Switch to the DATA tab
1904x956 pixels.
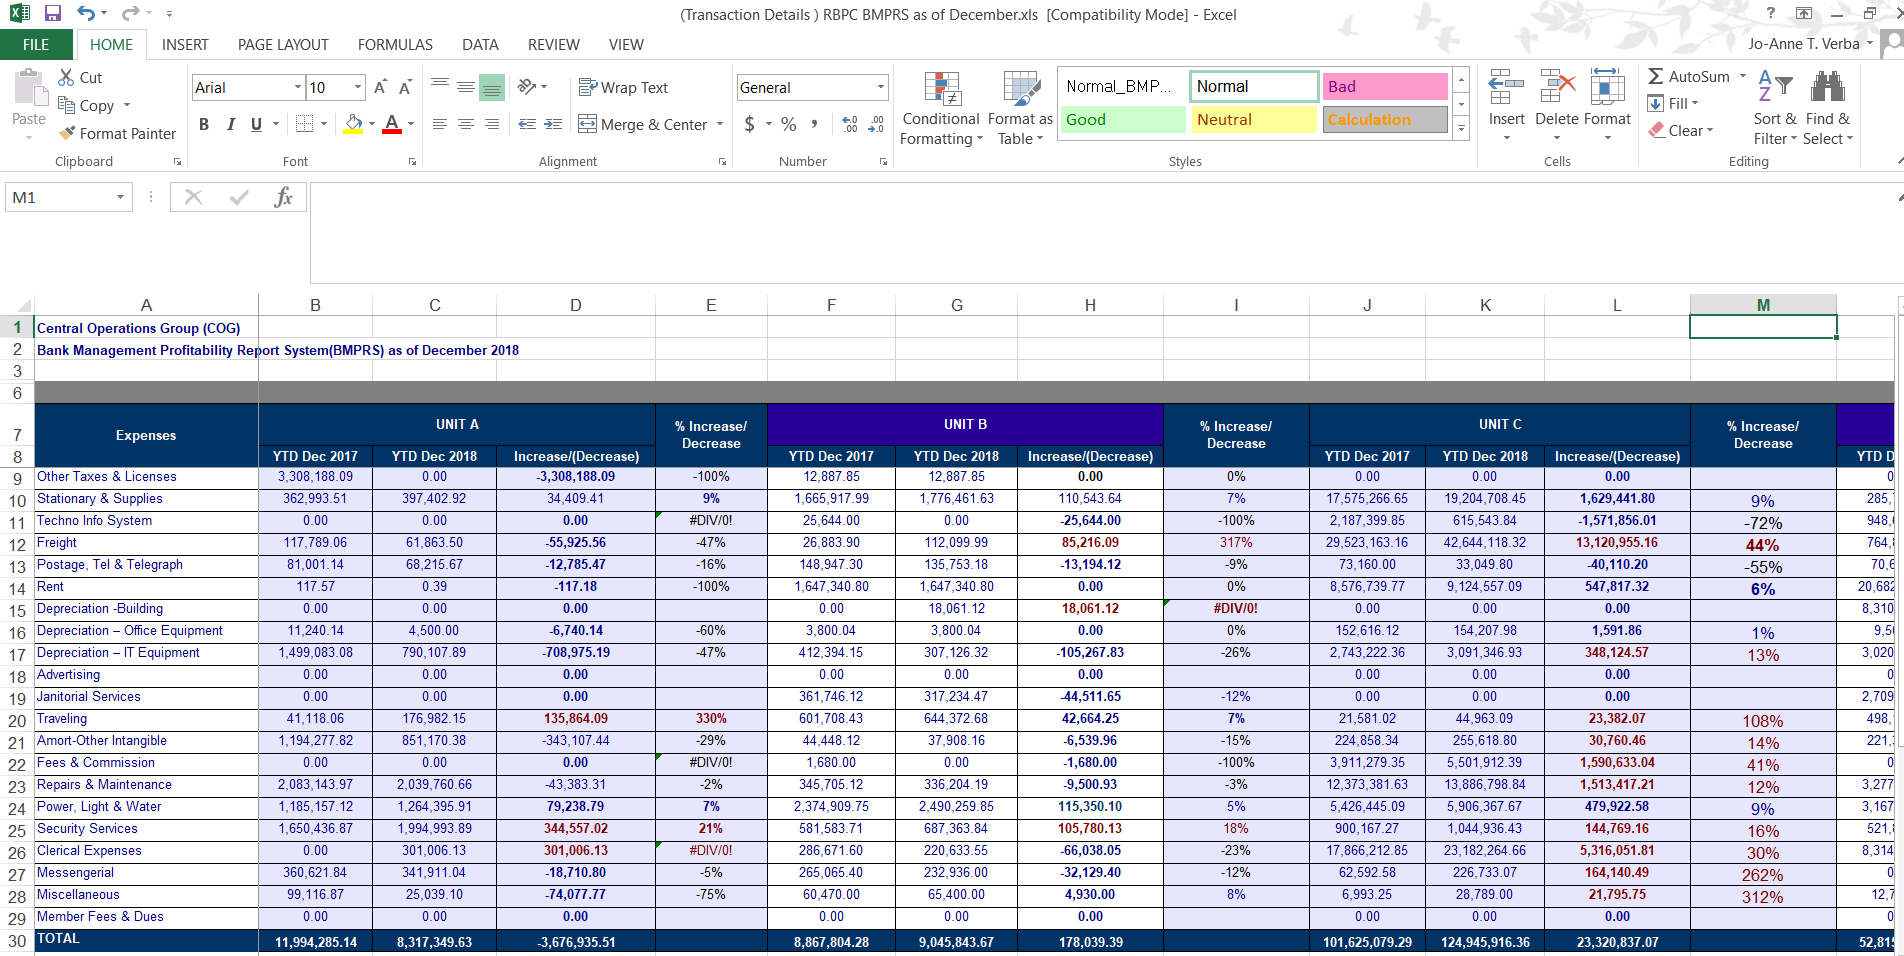tap(480, 44)
